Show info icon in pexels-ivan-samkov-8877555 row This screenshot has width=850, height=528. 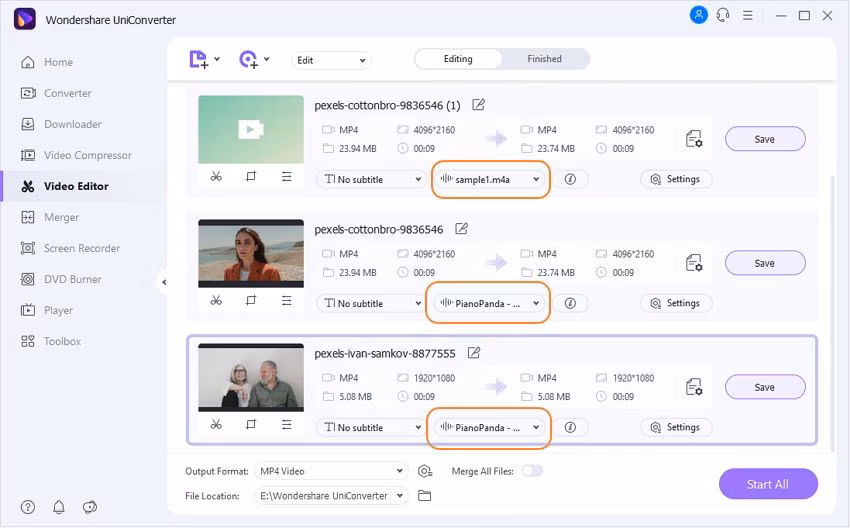pos(570,427)
